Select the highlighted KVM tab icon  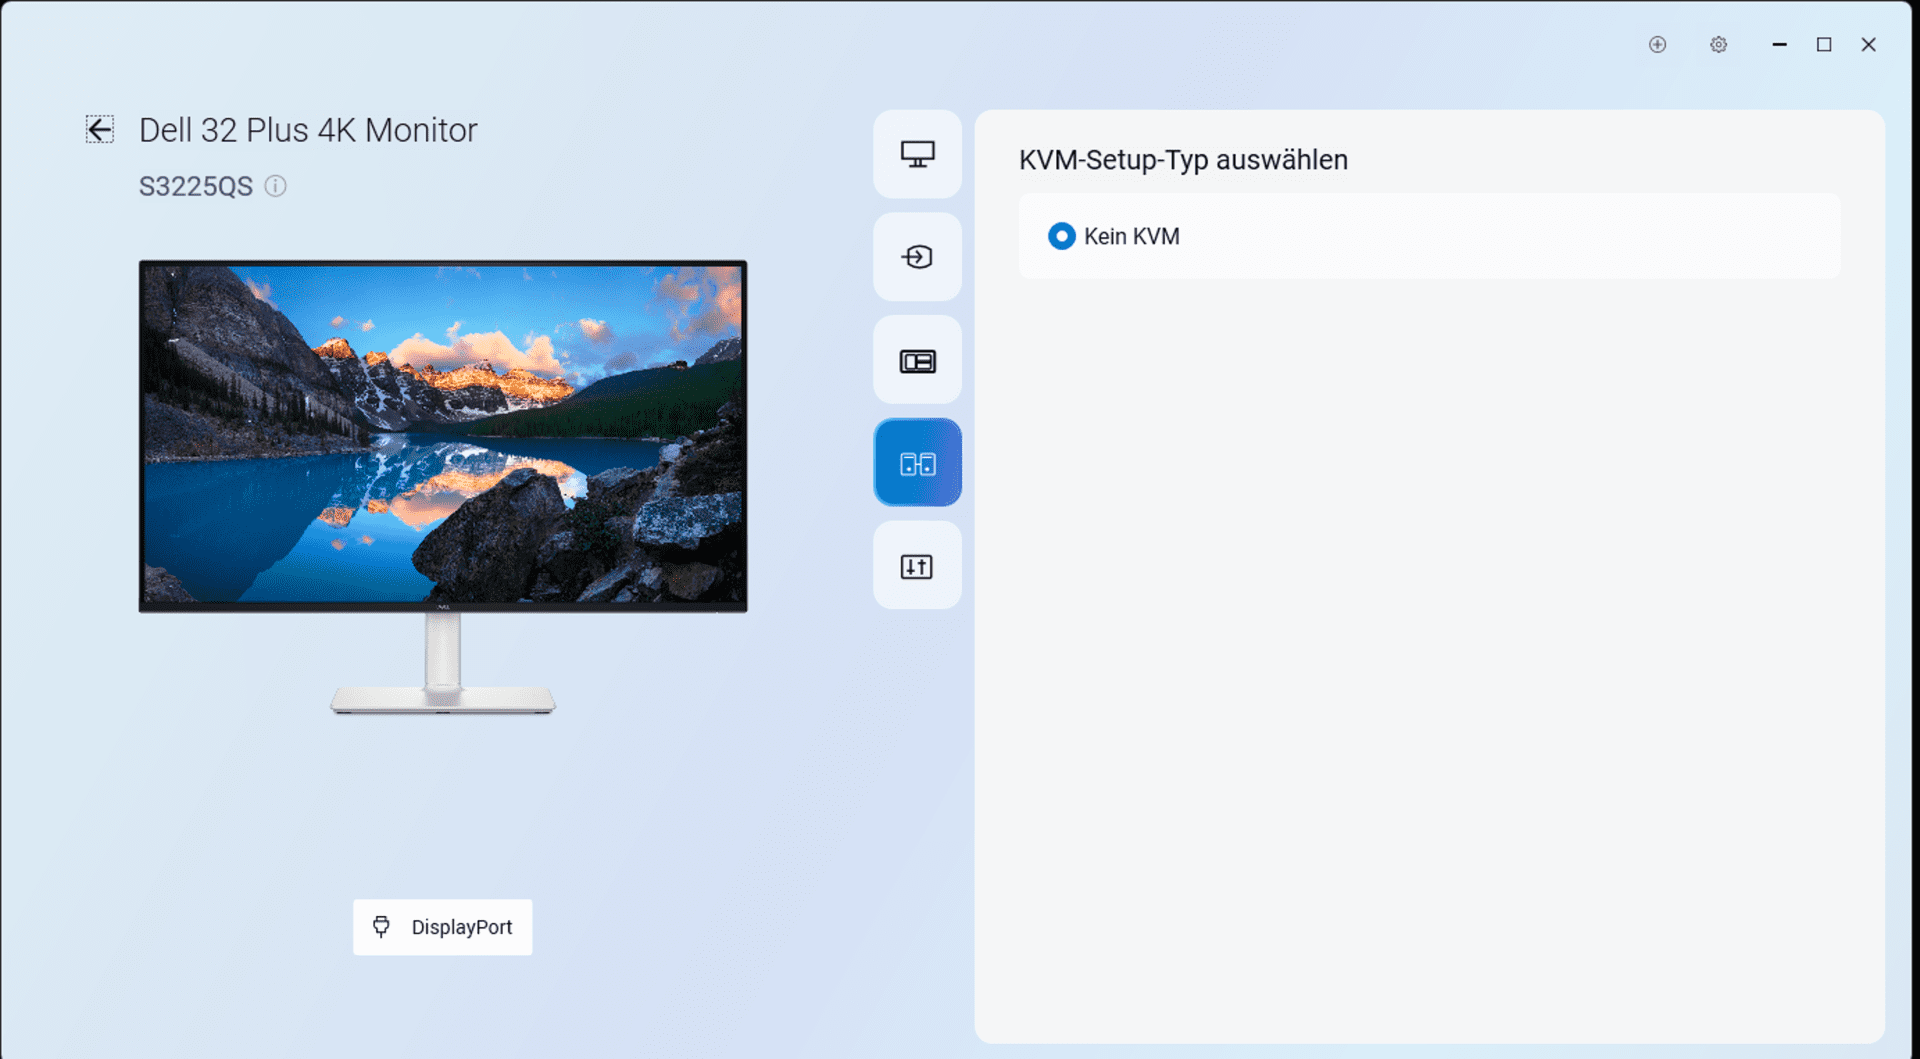(917, 463)
